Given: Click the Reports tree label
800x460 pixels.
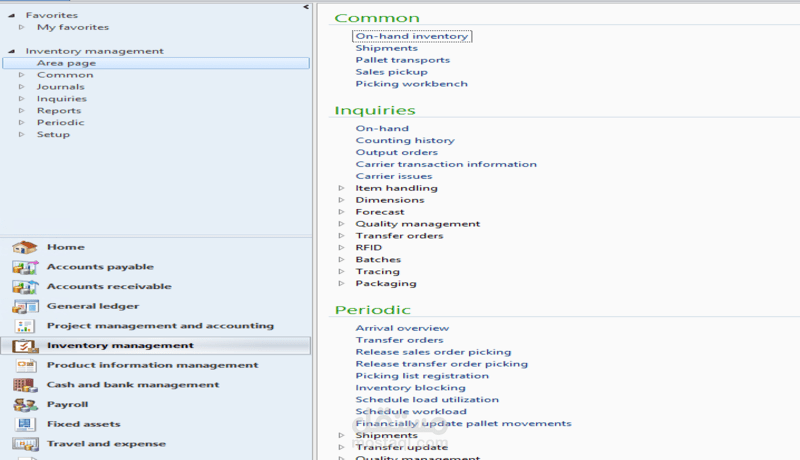Looking at the screenshot, I should tap(59, 111).
